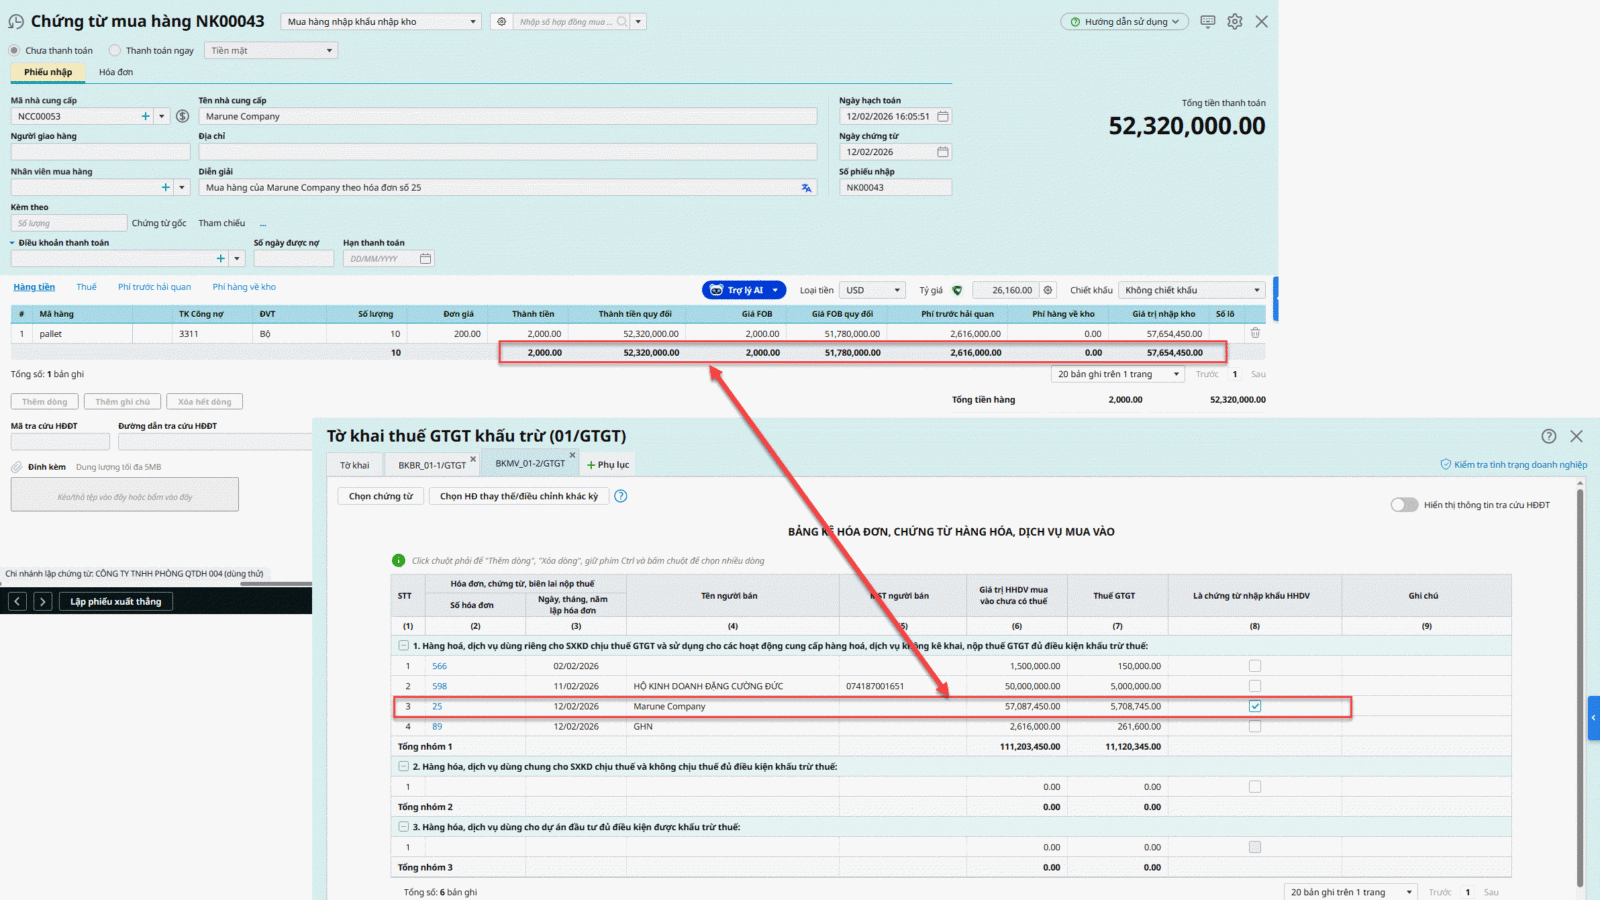This screenshot has height=900, width=1600.
Task: Open calendar picker for Ngày chứng từ
Action: pyautogui.click(x=942, y=152)
